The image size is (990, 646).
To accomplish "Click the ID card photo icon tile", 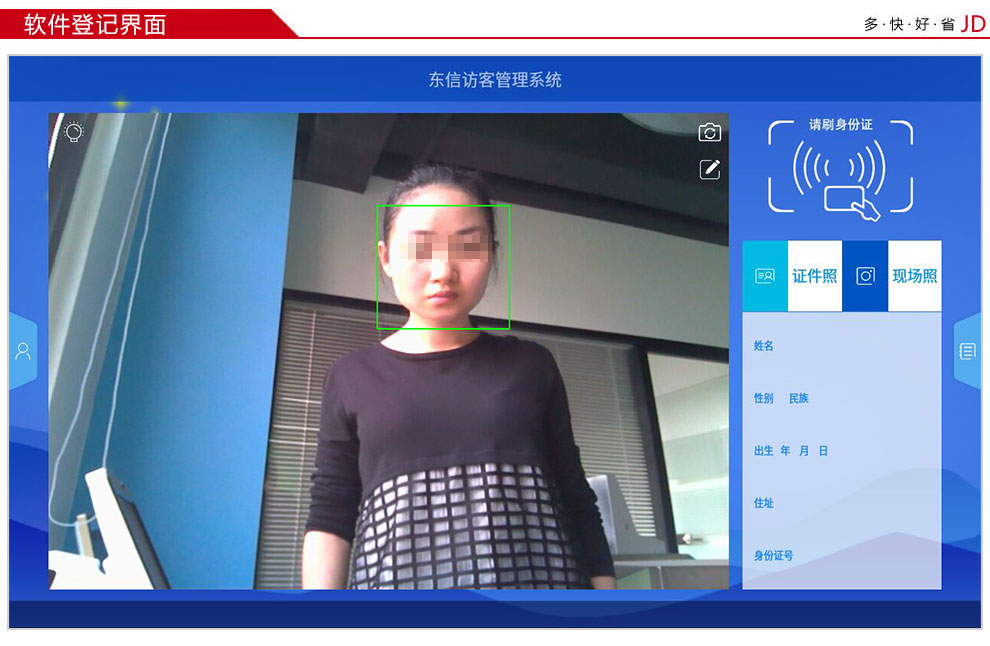I will (765, 276).
